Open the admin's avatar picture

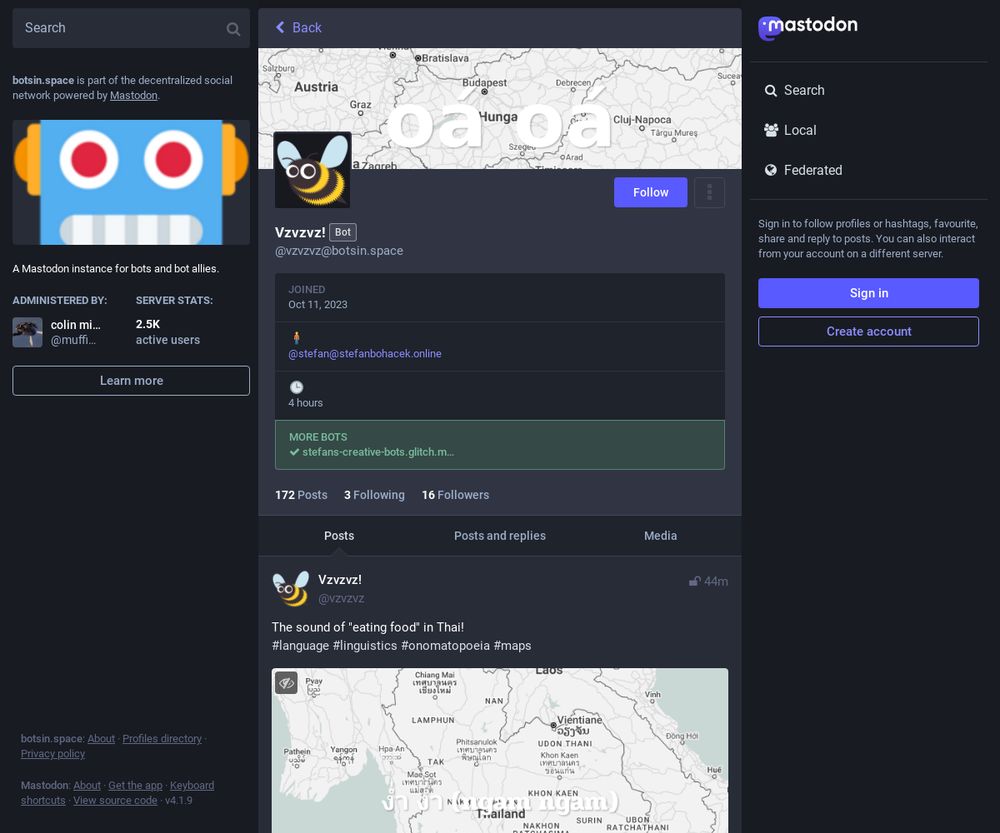[27, 332]
